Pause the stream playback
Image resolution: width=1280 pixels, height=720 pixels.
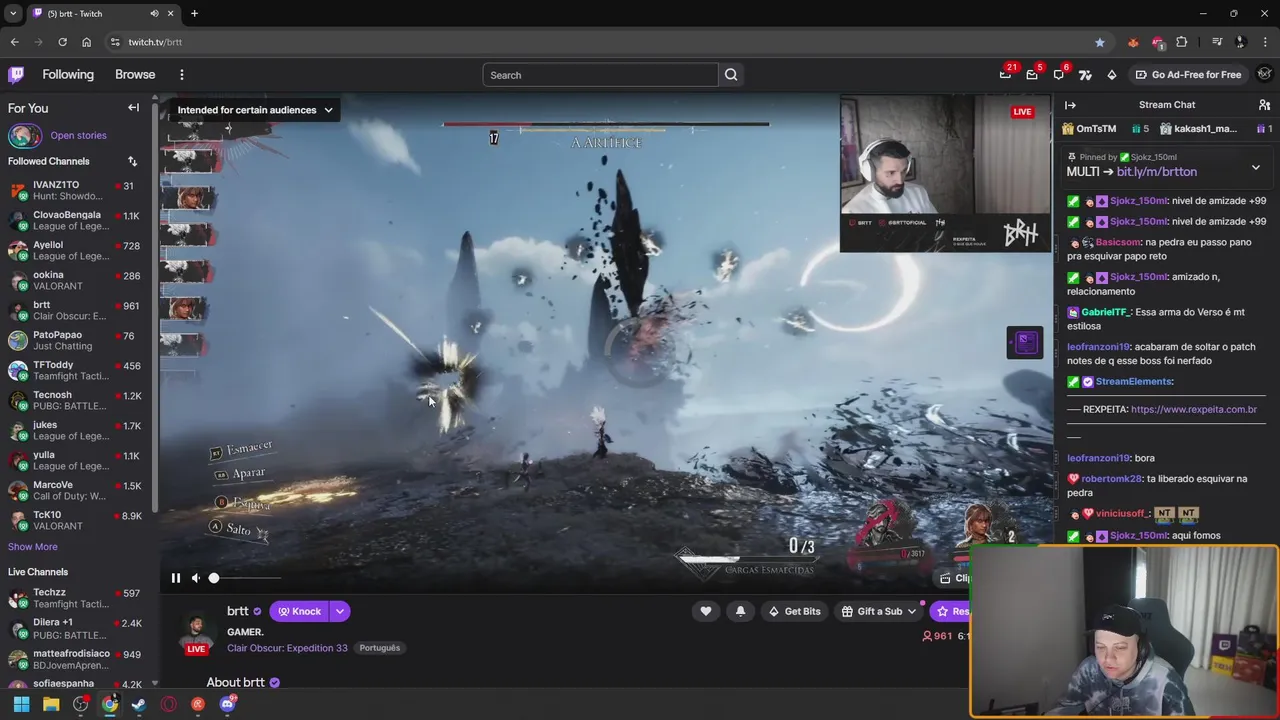tap(175, 578)
